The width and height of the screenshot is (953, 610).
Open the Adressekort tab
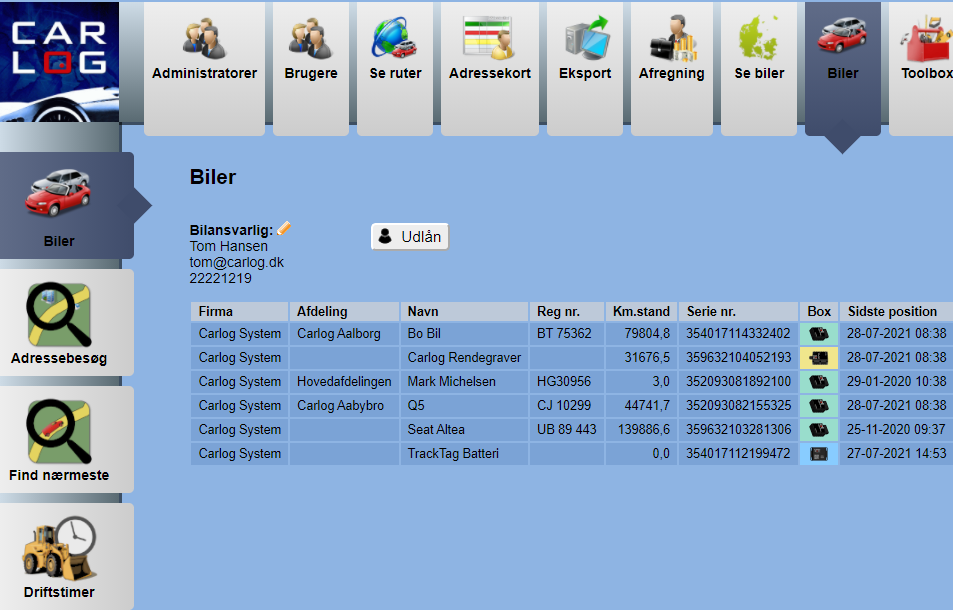pos(490,67)
